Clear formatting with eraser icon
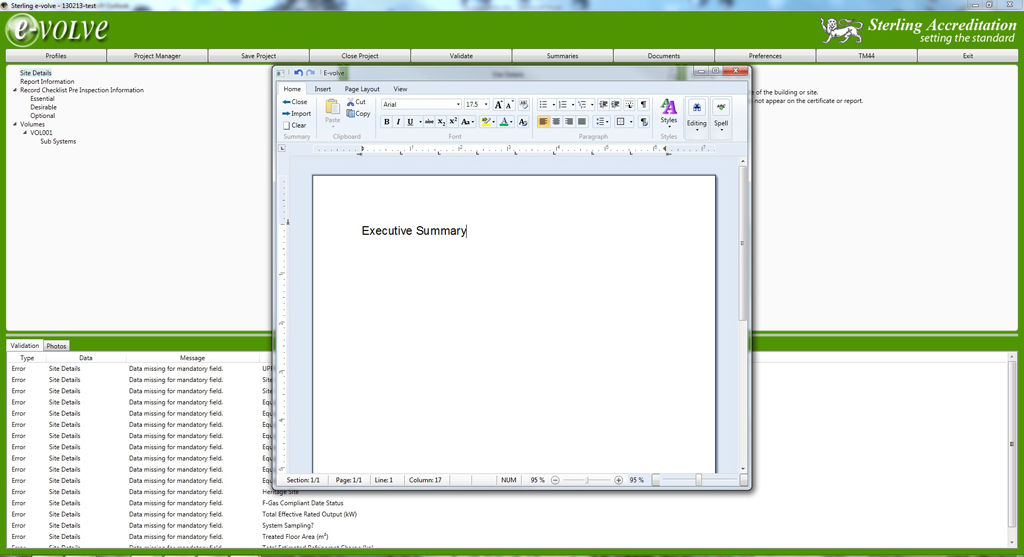Viewport: 1024px width, 557px height. coord(523,104)
